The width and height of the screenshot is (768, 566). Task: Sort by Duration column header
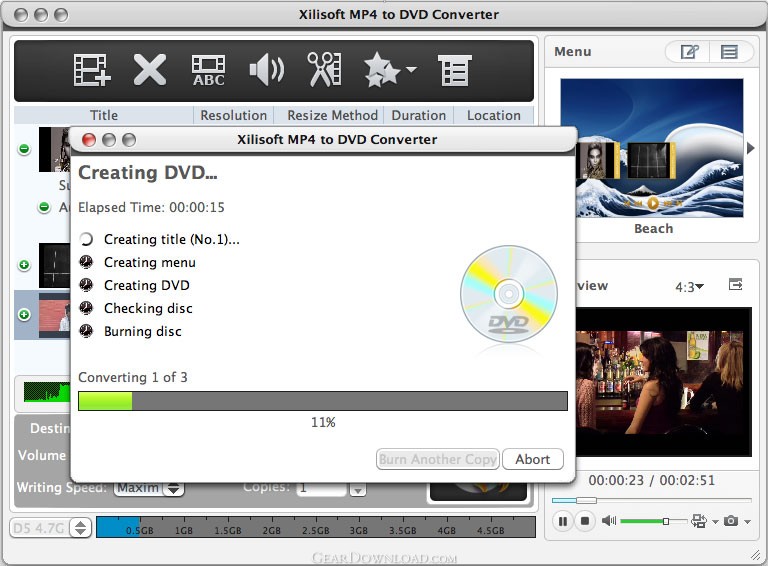(419, 115)
